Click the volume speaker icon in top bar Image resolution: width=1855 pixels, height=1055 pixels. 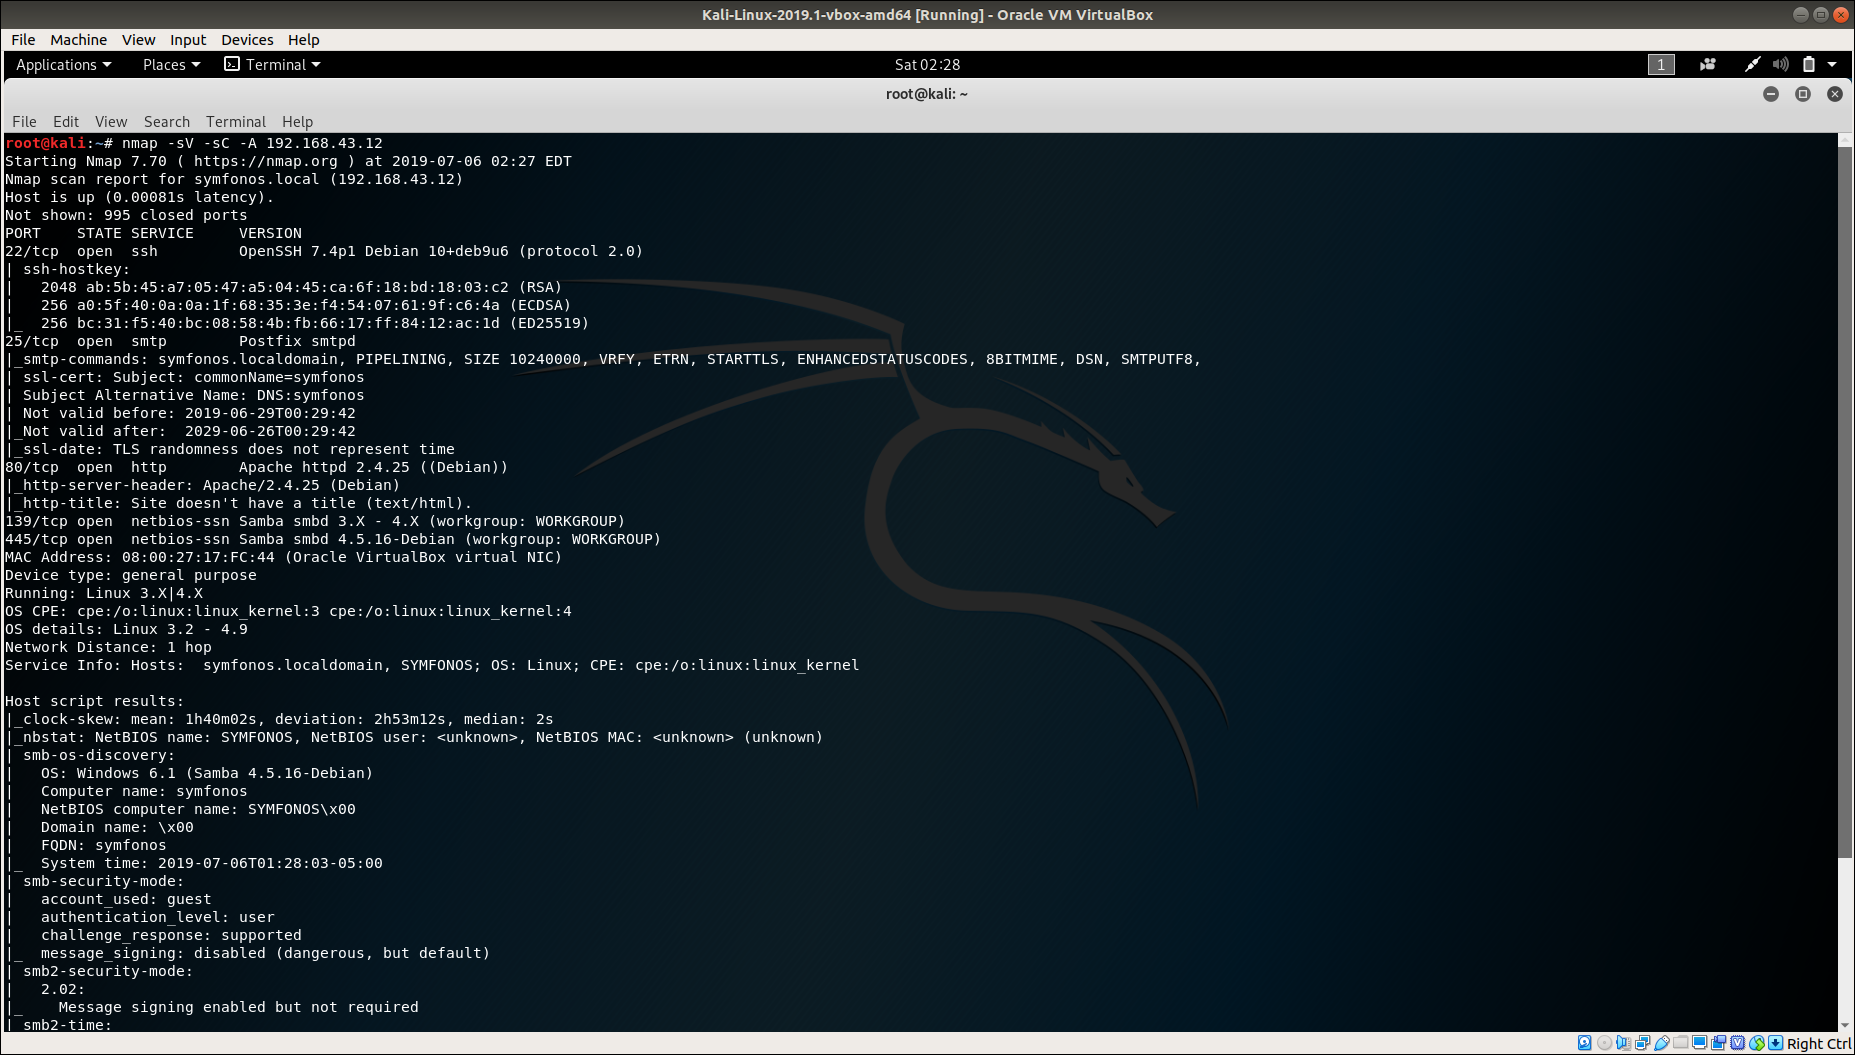click(1781, 64)
